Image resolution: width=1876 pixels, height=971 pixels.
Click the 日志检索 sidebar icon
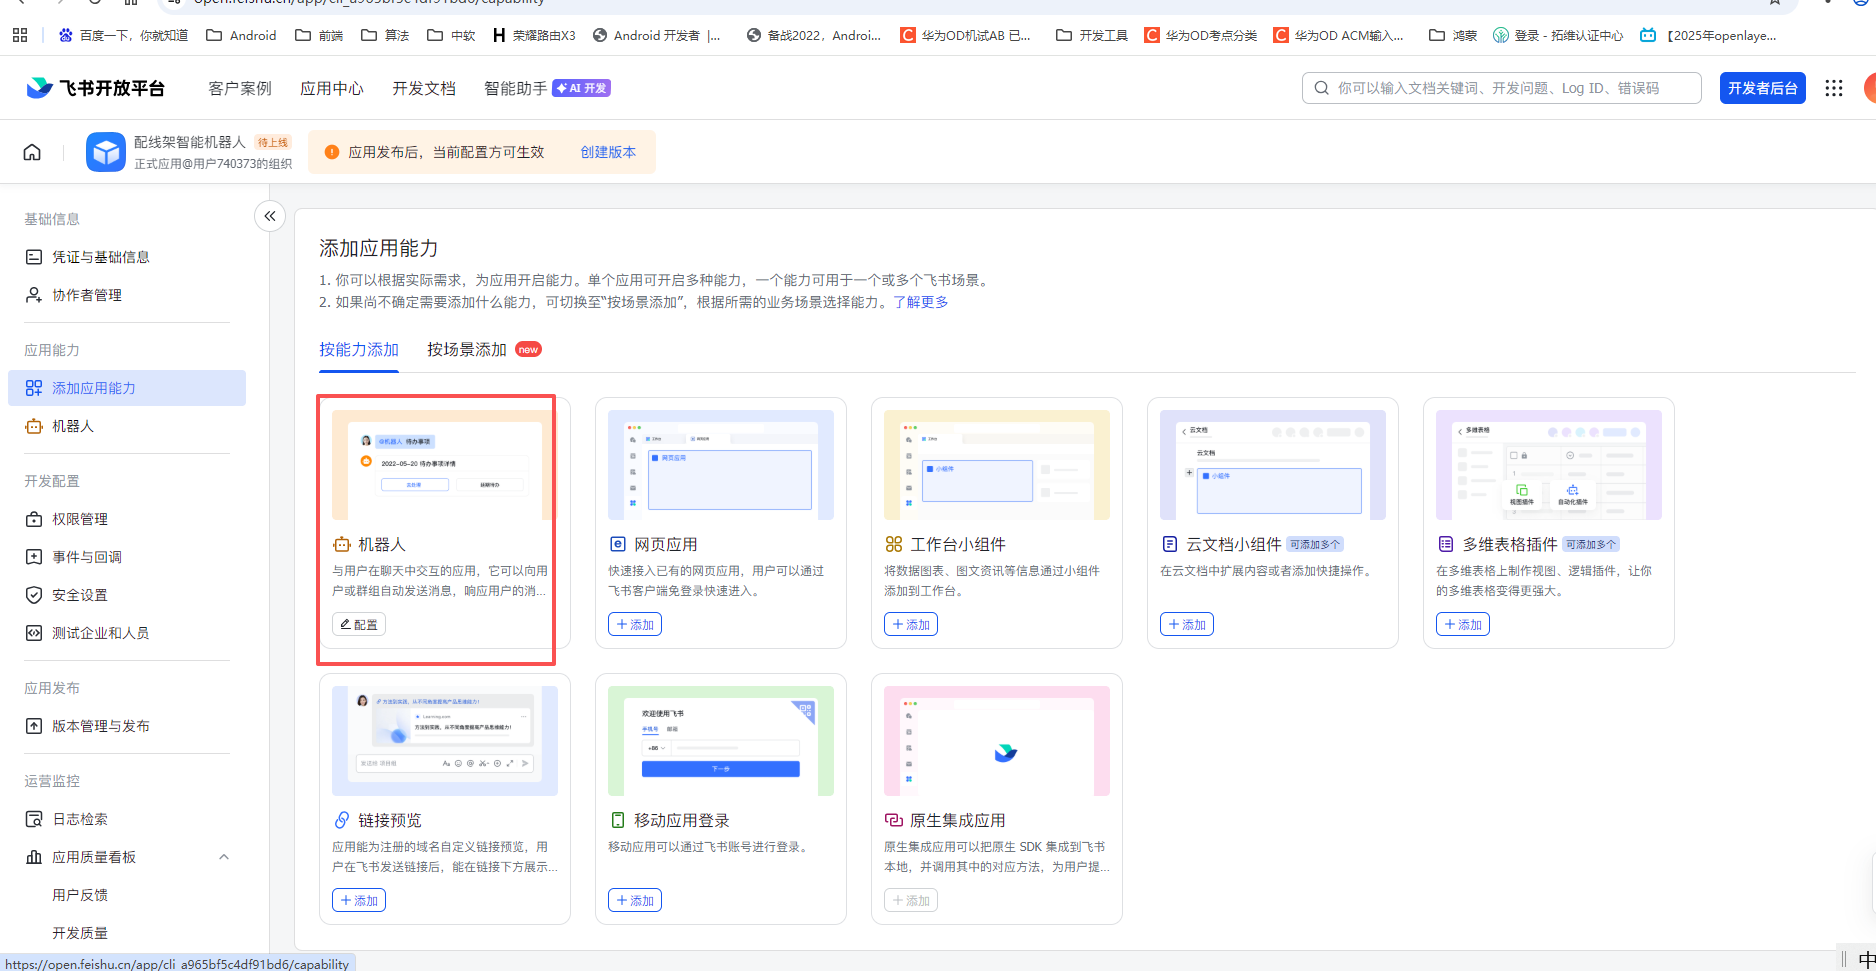pos(34,819)
